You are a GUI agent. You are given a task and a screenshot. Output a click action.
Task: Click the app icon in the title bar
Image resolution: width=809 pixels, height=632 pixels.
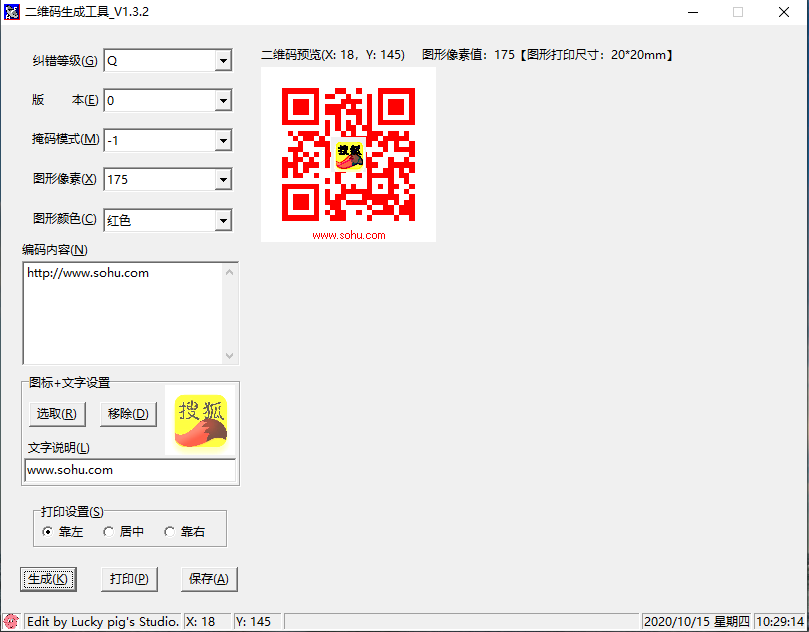tap(12, 12)
